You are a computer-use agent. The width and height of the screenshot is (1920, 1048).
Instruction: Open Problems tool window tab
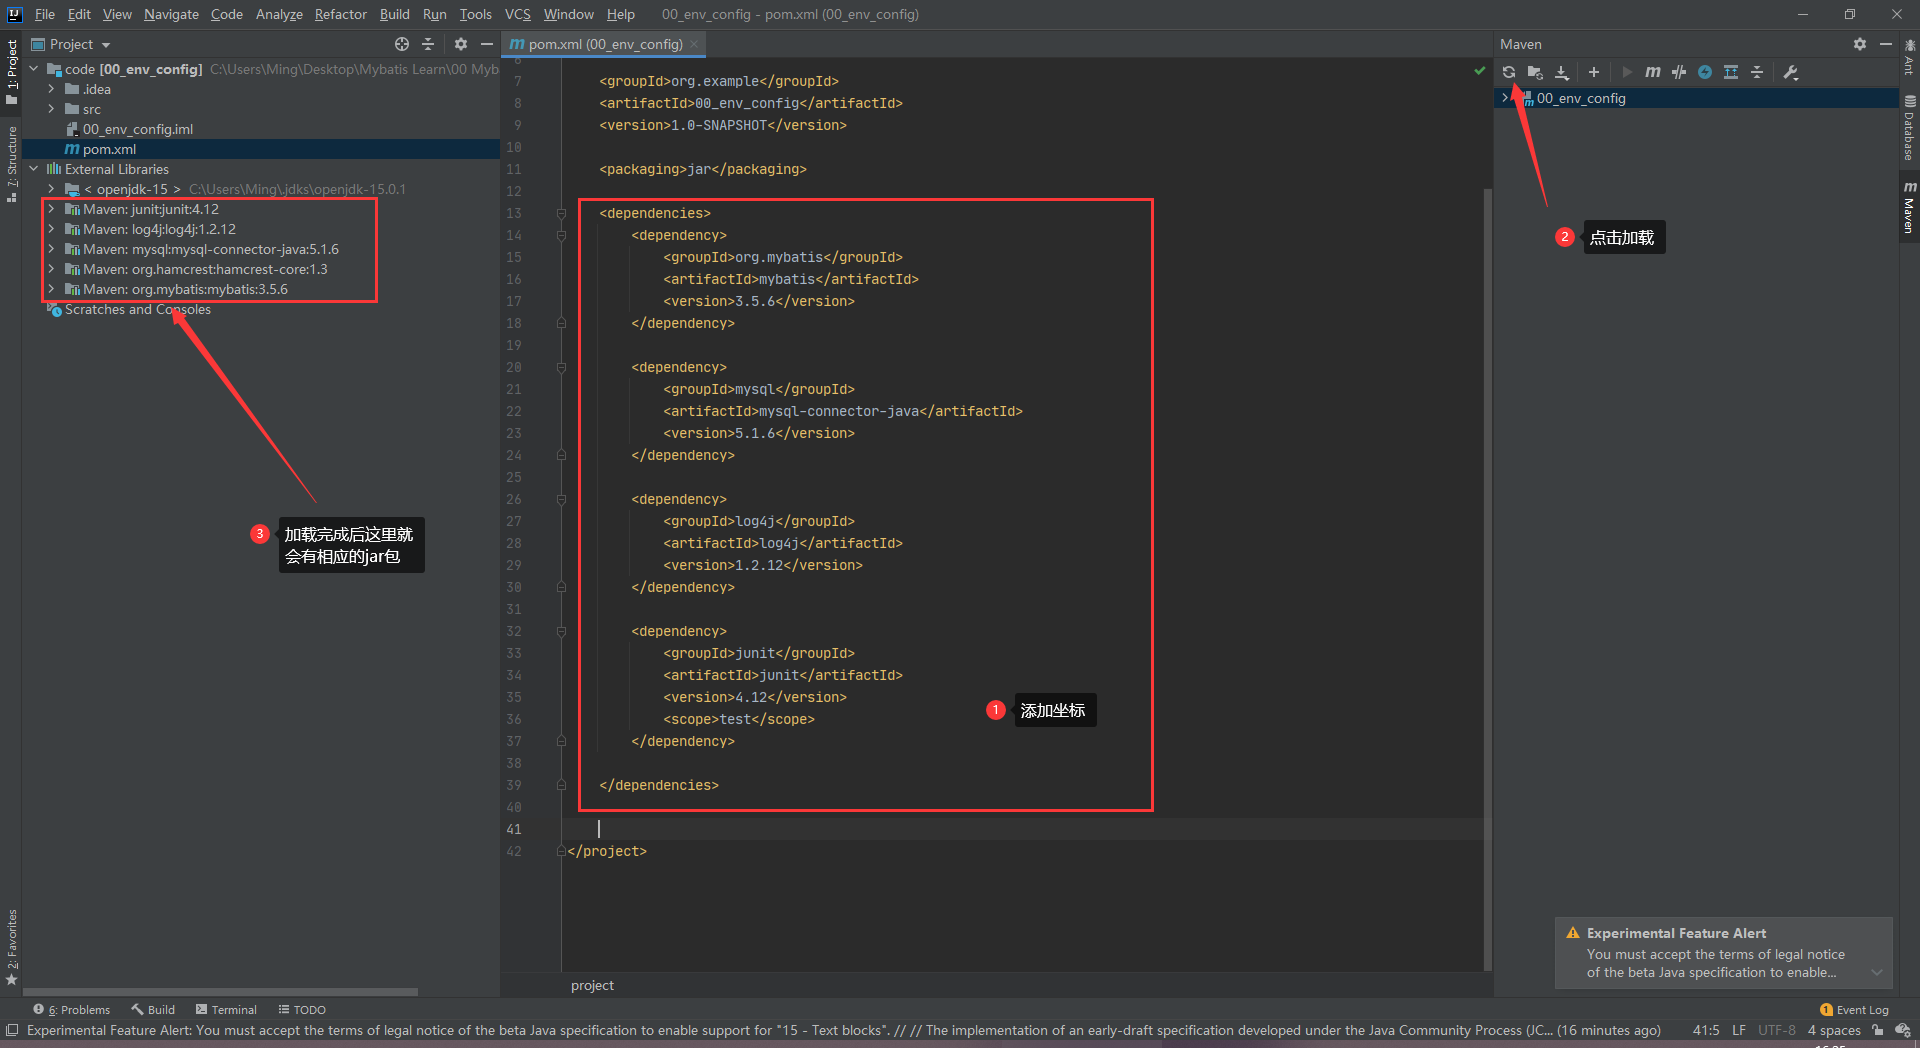(72, 1010)
